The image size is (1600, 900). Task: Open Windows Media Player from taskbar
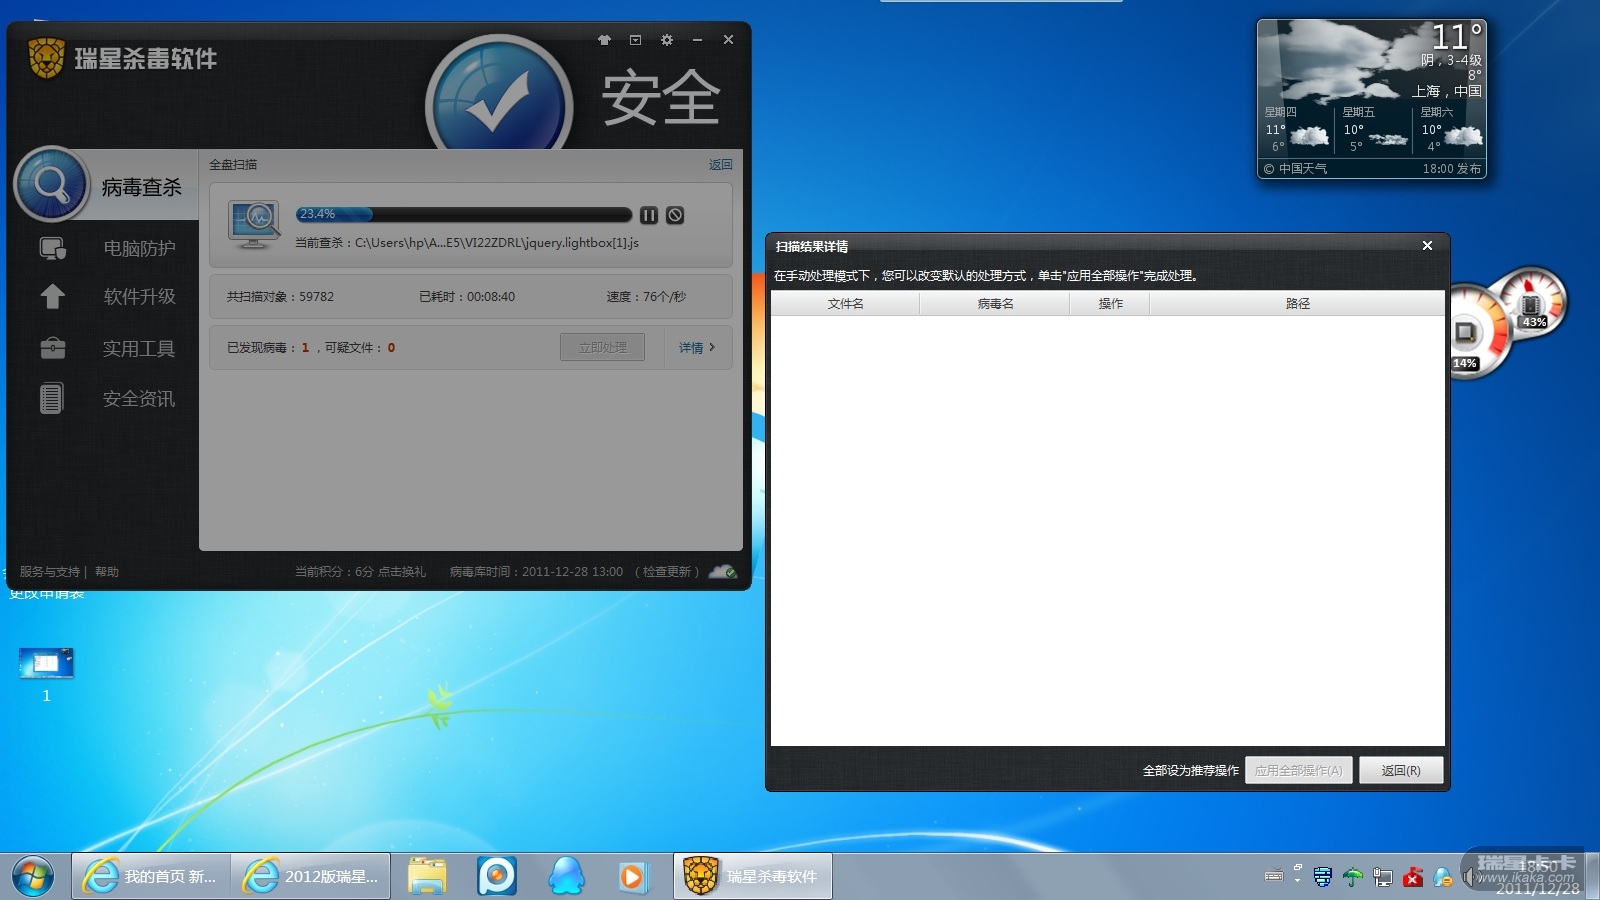click(632, 876)
